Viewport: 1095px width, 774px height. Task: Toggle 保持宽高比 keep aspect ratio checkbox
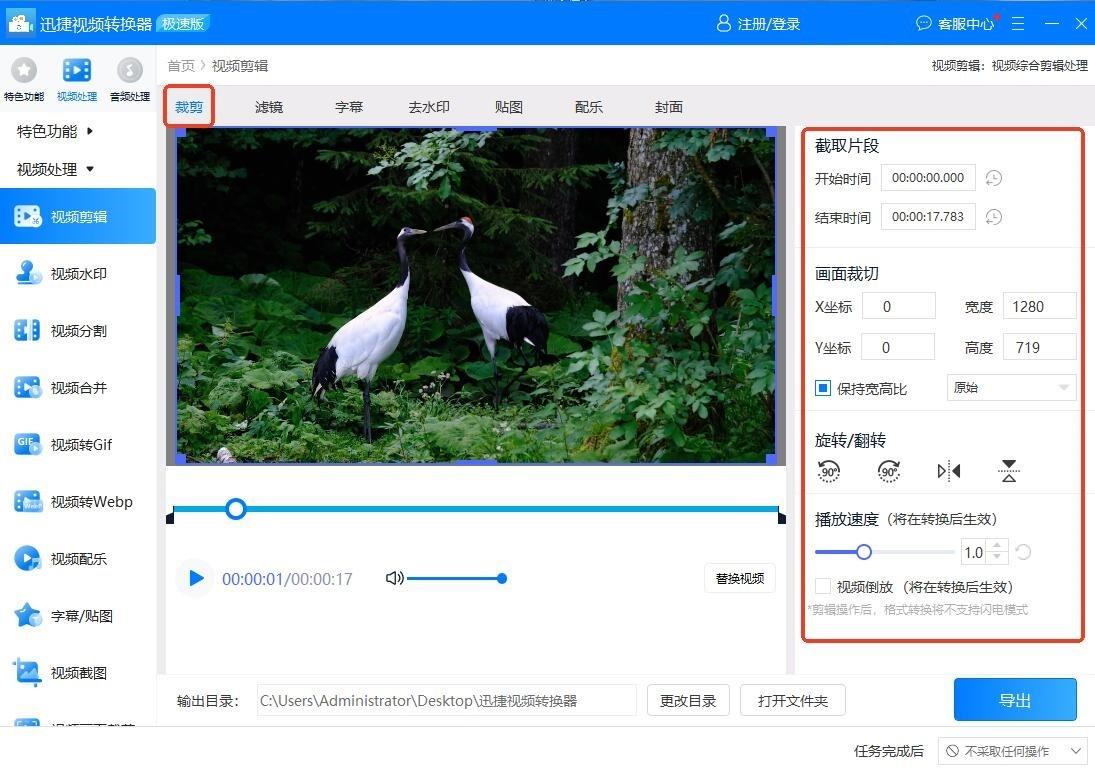pos(823,388)
